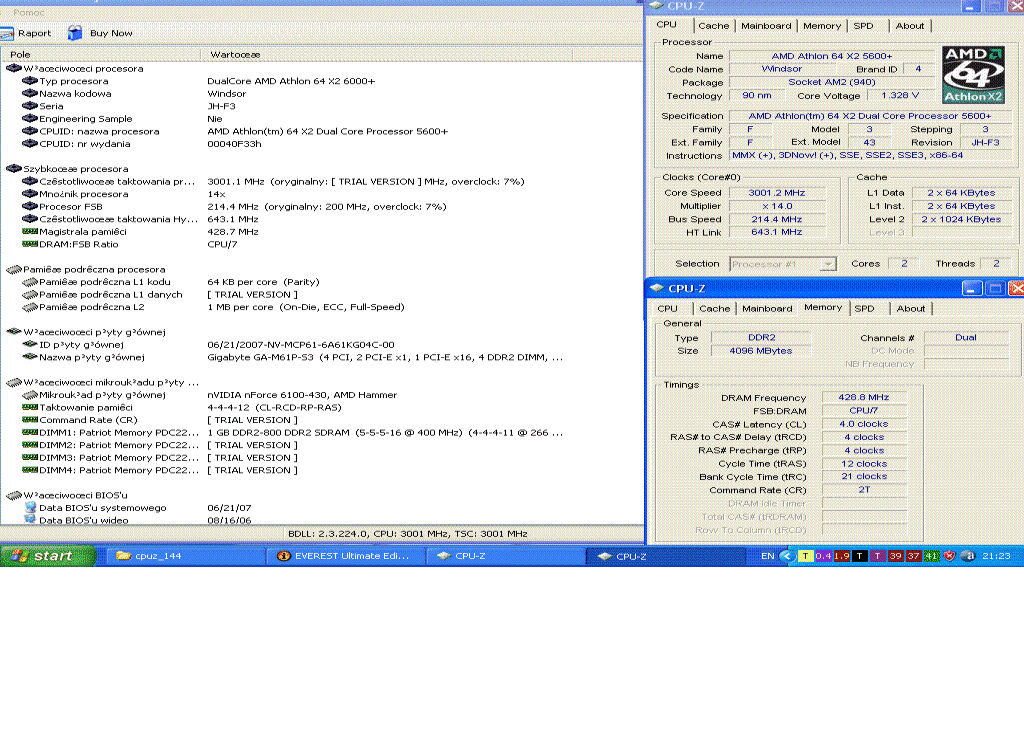Click the W³aœciwoœci BIOS'u section icon
The width and height of the screenshot is (1024, 756).
pyautogui.click(x=14, y=495)
